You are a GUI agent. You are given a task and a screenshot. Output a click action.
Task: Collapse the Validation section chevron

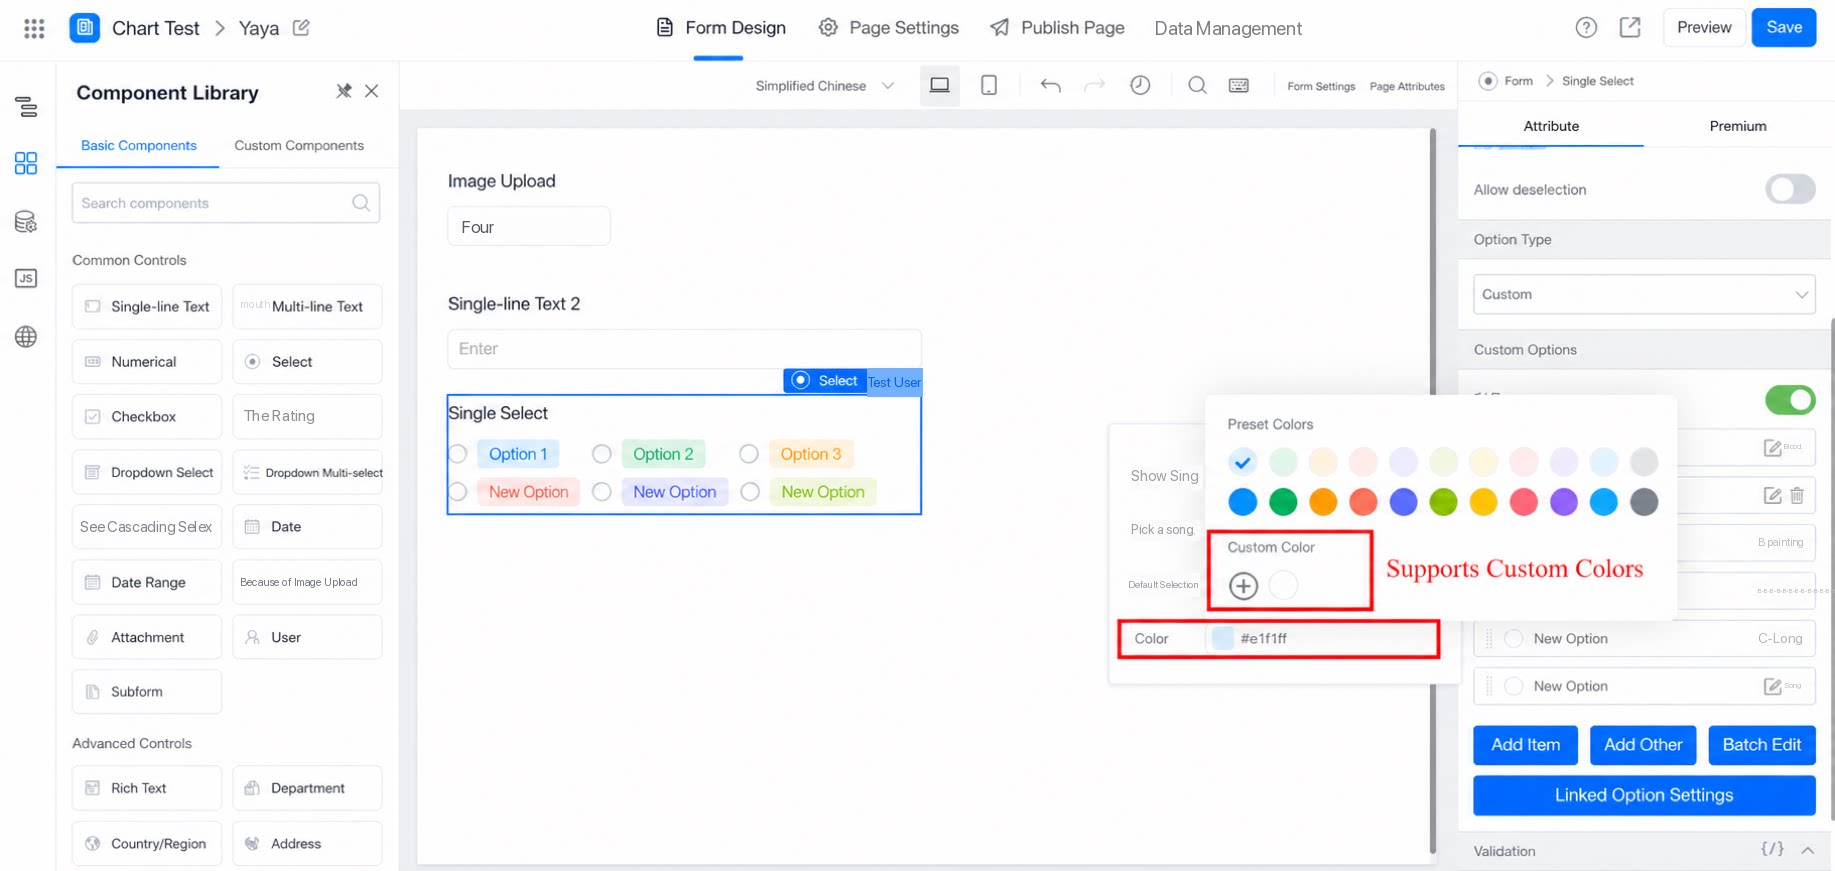(1808, 850)
